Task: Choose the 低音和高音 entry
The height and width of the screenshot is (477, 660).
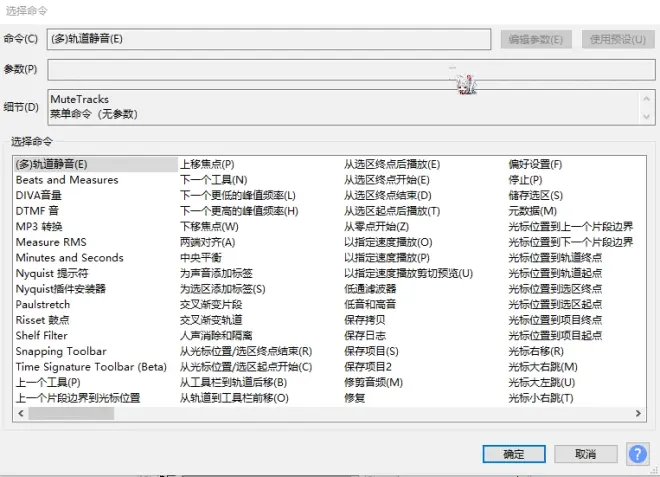Action: pos(370,304)
